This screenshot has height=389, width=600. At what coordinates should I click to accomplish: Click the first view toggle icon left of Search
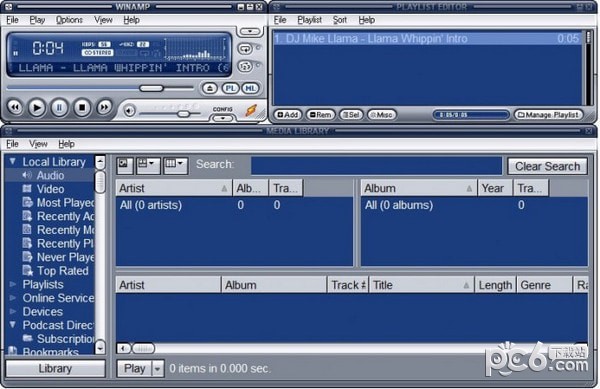tap(125, 165)
